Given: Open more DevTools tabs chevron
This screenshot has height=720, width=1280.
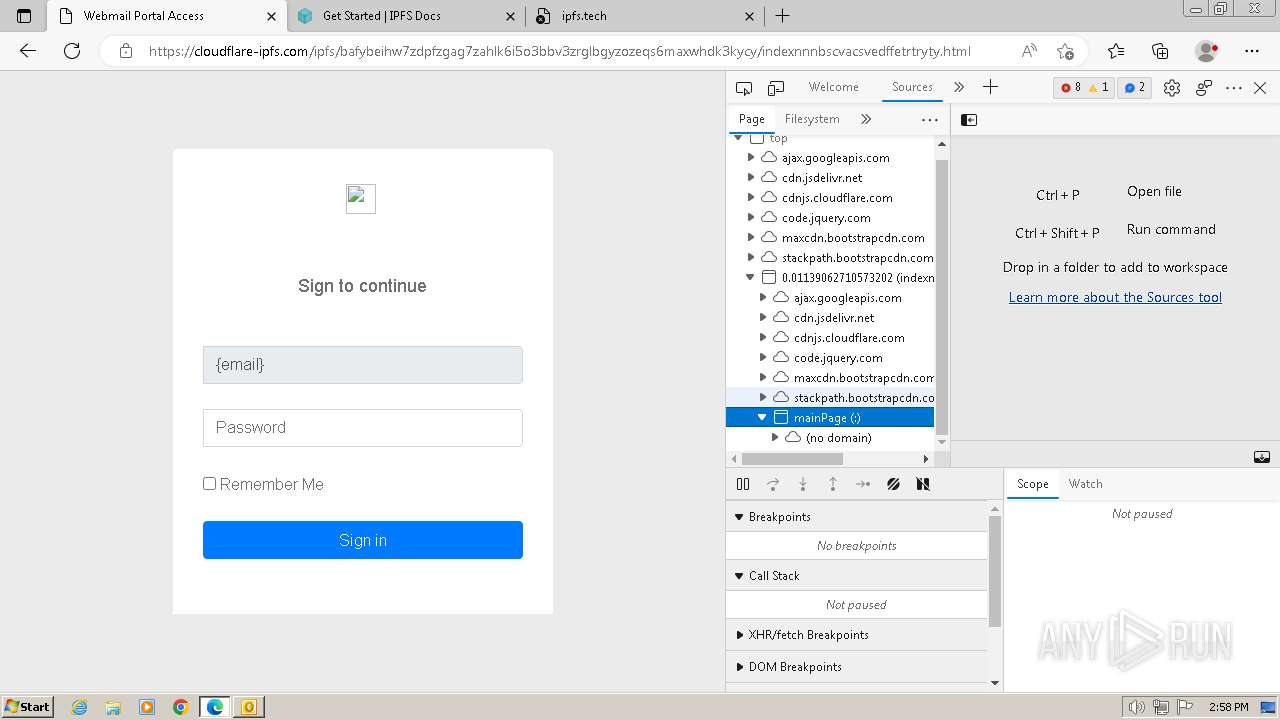Looking at the screenshot, I should [x=959, y=87].
